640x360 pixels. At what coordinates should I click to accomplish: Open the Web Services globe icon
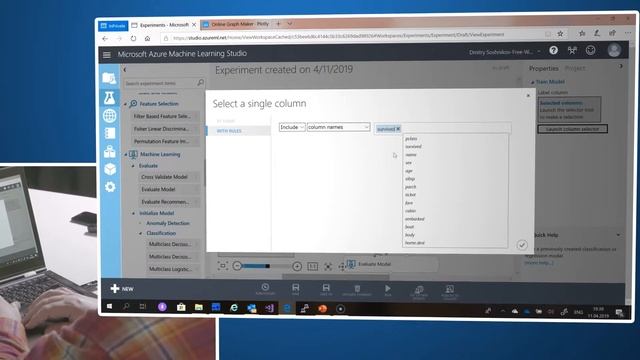pos(109,116)
